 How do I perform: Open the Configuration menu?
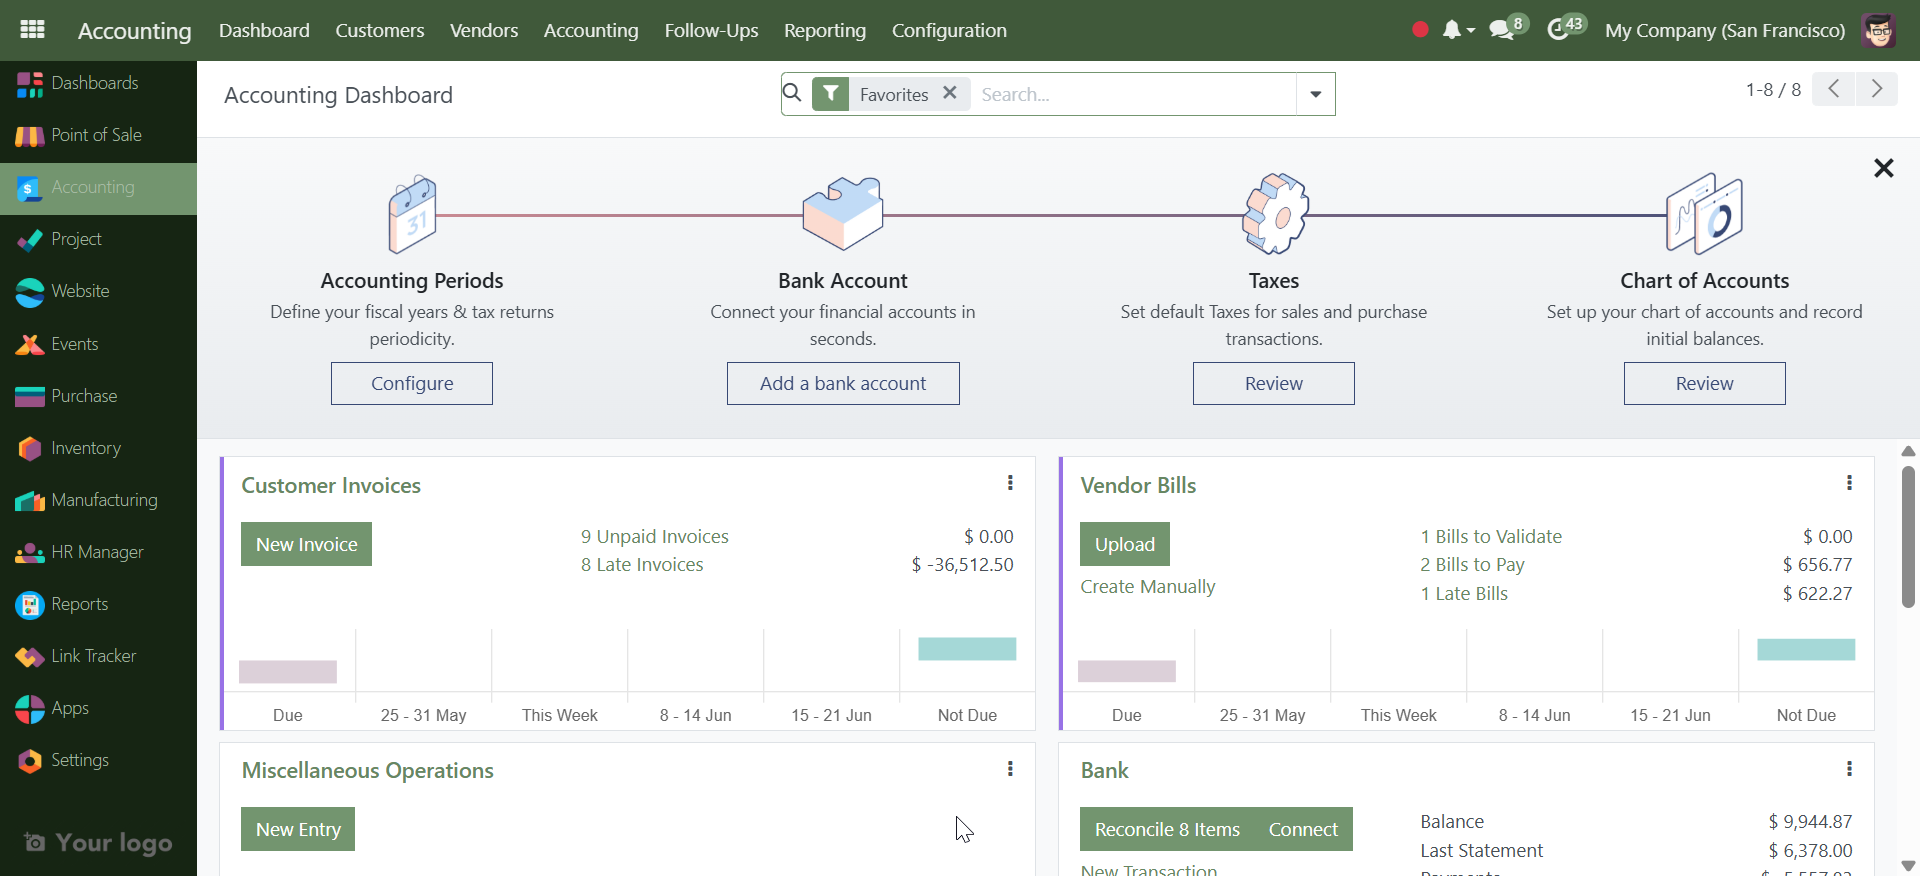pos(949,30)
